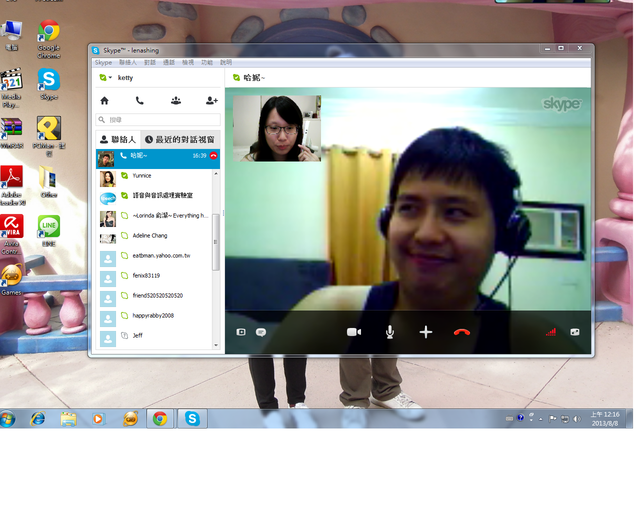The height and width of the screenshot is (512, 640).
Task: Open the WinRAR desktop icon
Action: click(11, 133)
